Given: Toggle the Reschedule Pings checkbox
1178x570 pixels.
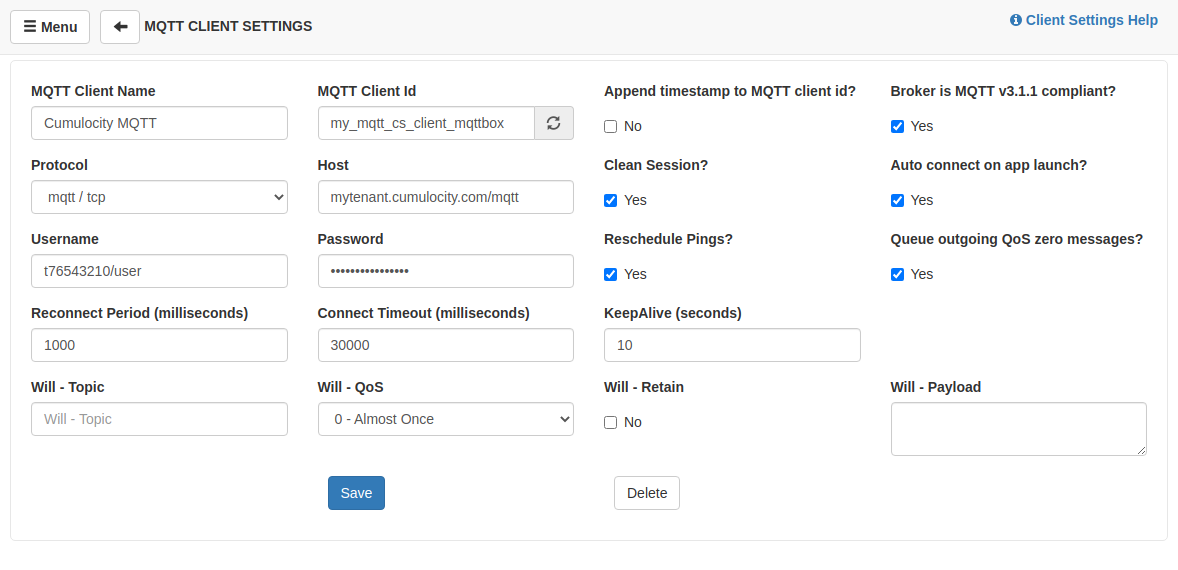Looking at the screenshot, I should [610, 275].
